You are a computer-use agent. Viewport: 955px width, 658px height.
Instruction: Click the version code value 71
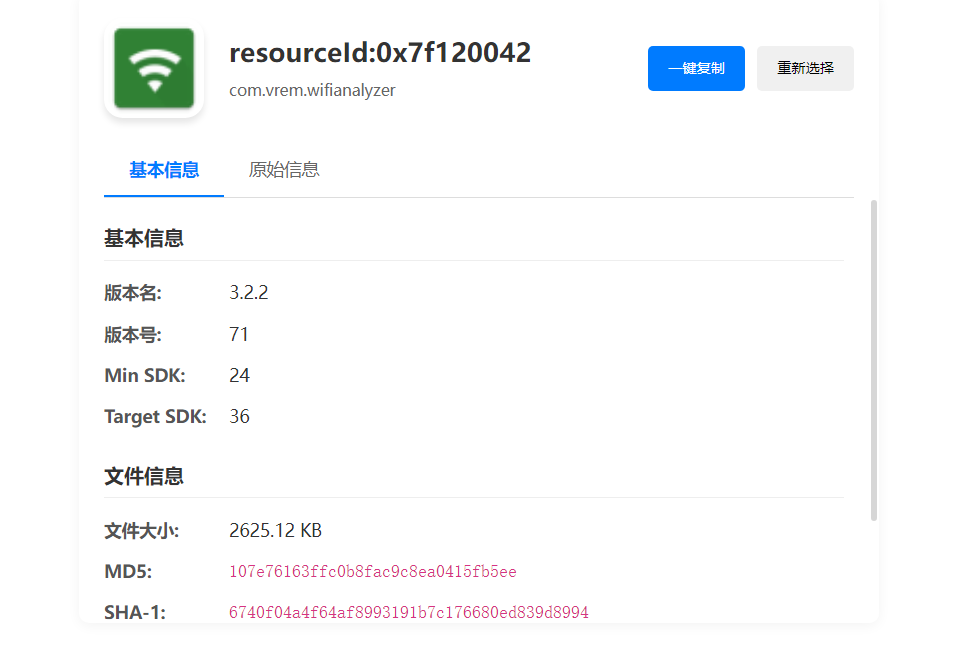click(239, 334)
